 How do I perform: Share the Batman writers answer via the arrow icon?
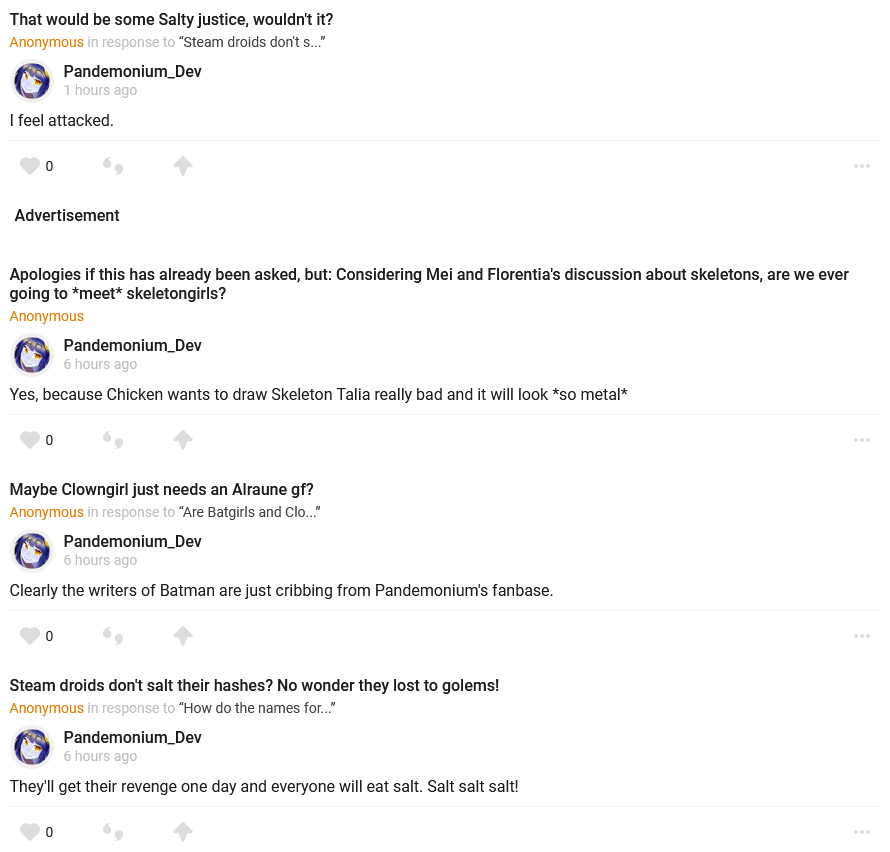[x=182, y=636]
